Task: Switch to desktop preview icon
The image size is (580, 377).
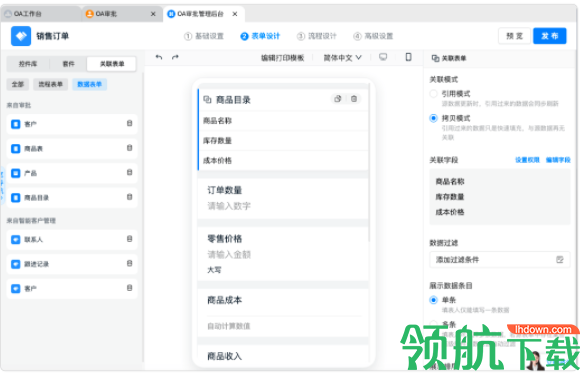Action: pyautogui.click(x=383, y=57)
